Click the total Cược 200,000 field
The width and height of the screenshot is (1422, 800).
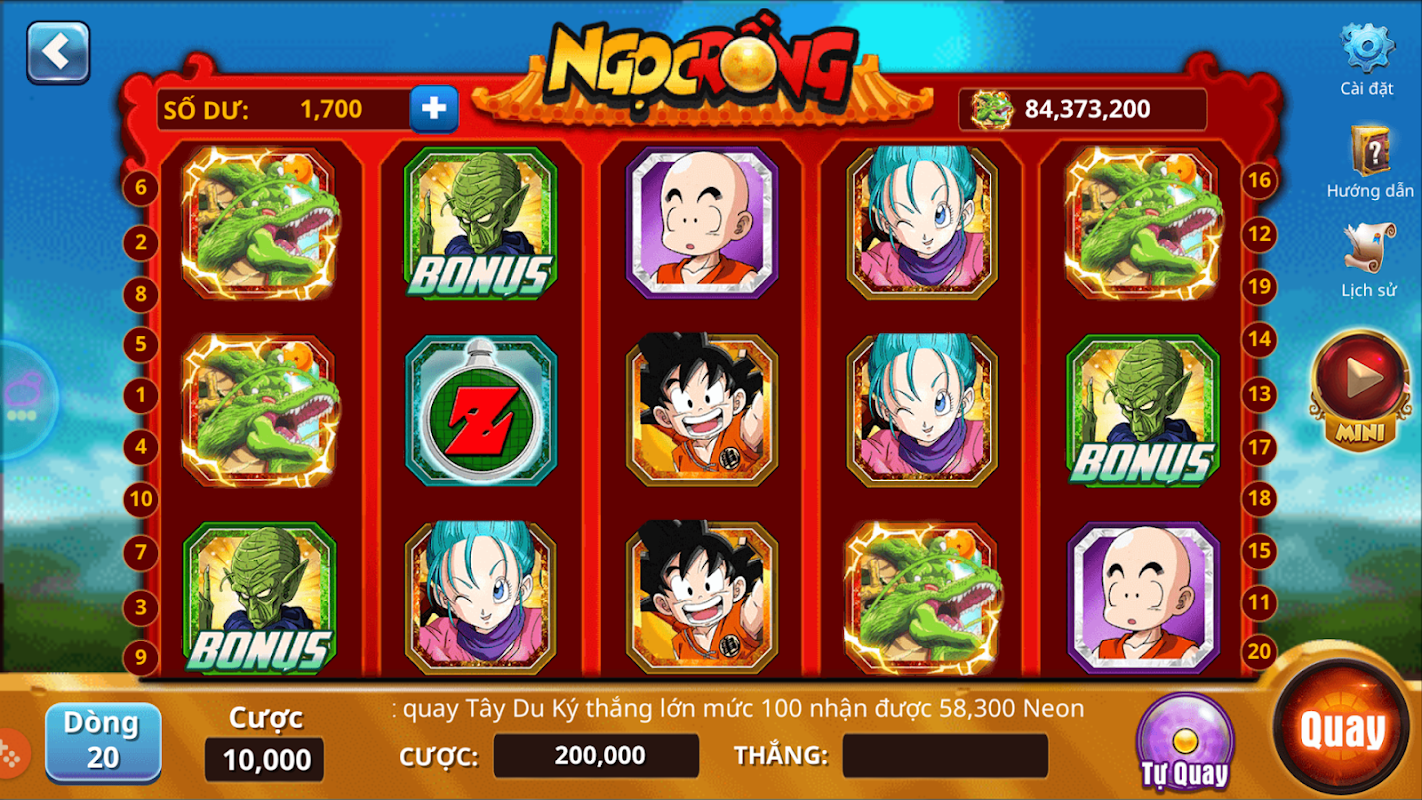pyautogui.click(x=597, y=756)
